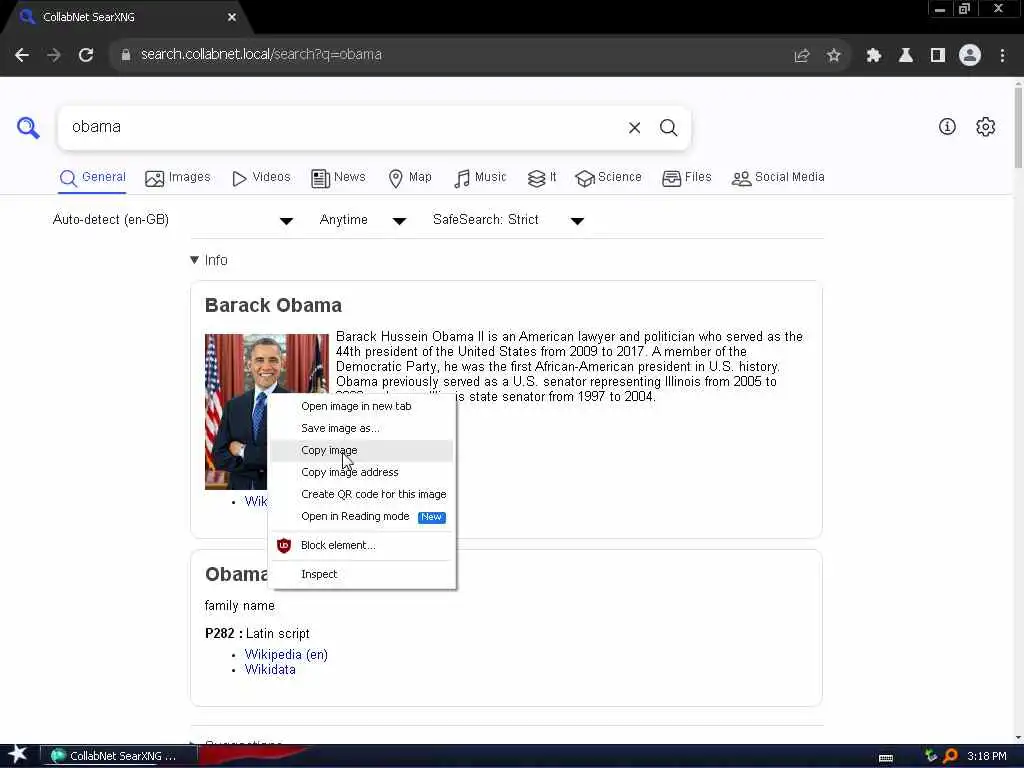The height and width of the screenshot is (768, 1024).
Task: Click the SearXNG logo magnifier
Action: 28,127
